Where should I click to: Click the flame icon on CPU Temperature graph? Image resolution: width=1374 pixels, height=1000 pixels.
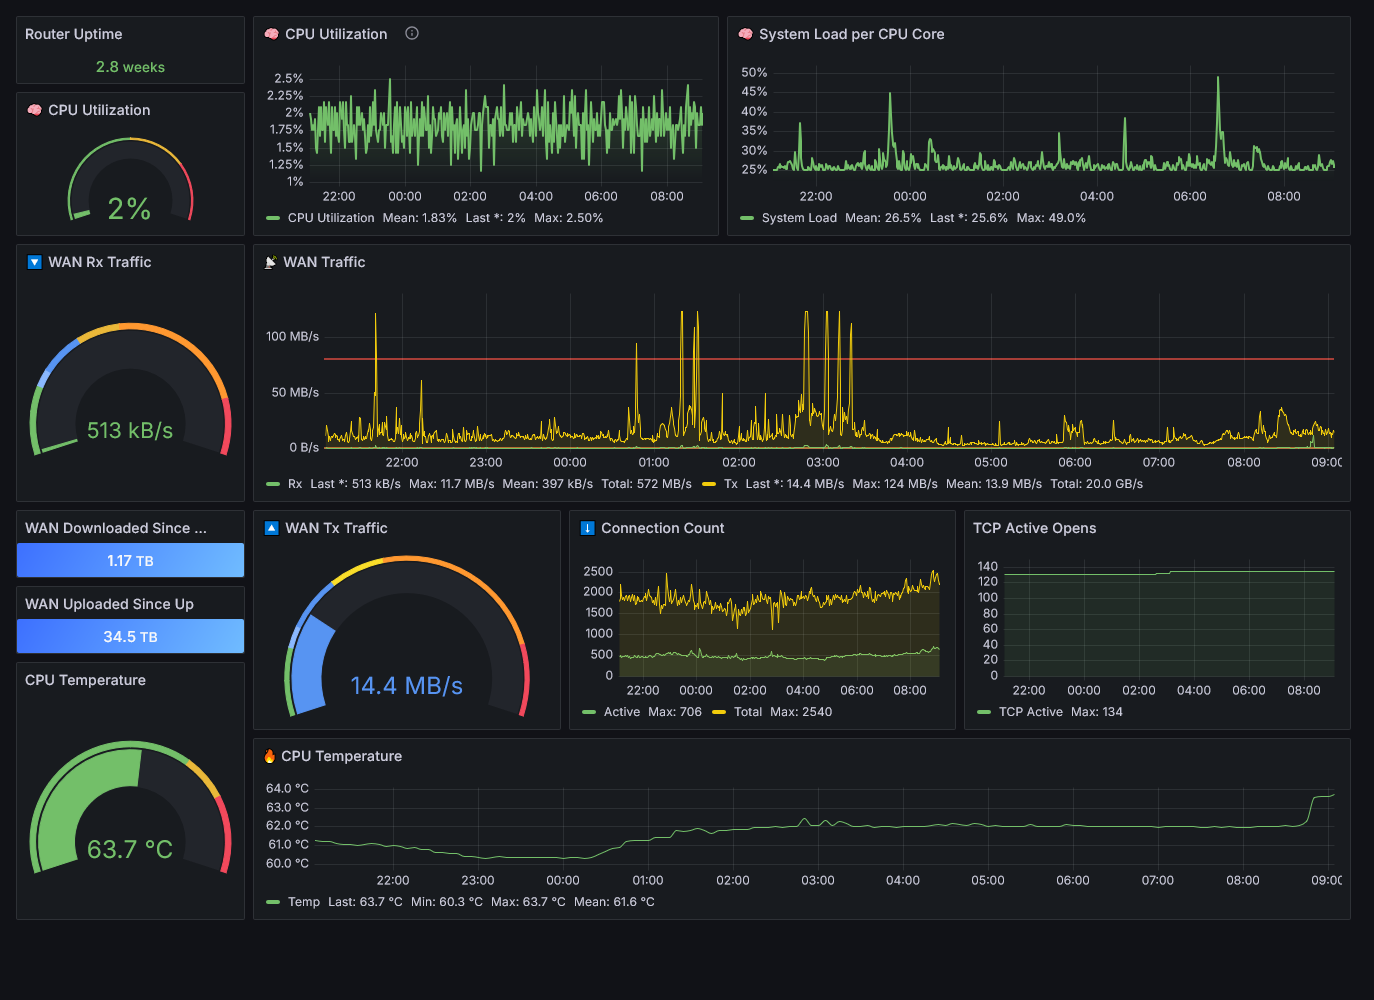[269, 756]
